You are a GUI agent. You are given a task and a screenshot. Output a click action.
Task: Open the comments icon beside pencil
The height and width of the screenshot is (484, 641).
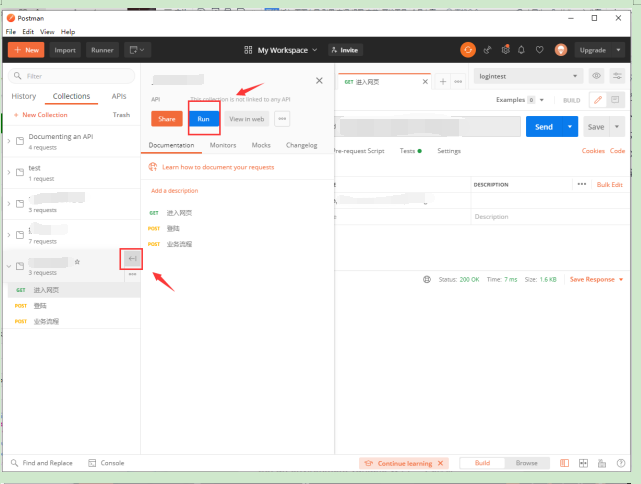(x=615, y=100)
